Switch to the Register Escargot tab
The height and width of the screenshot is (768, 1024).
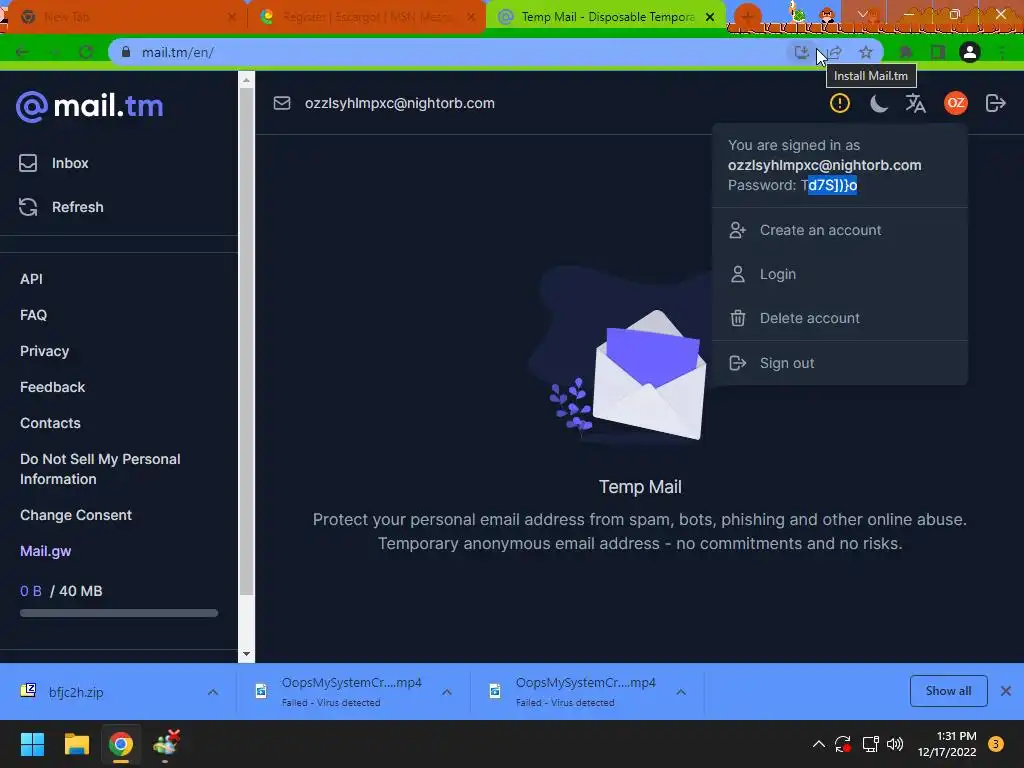pos(366,17)
